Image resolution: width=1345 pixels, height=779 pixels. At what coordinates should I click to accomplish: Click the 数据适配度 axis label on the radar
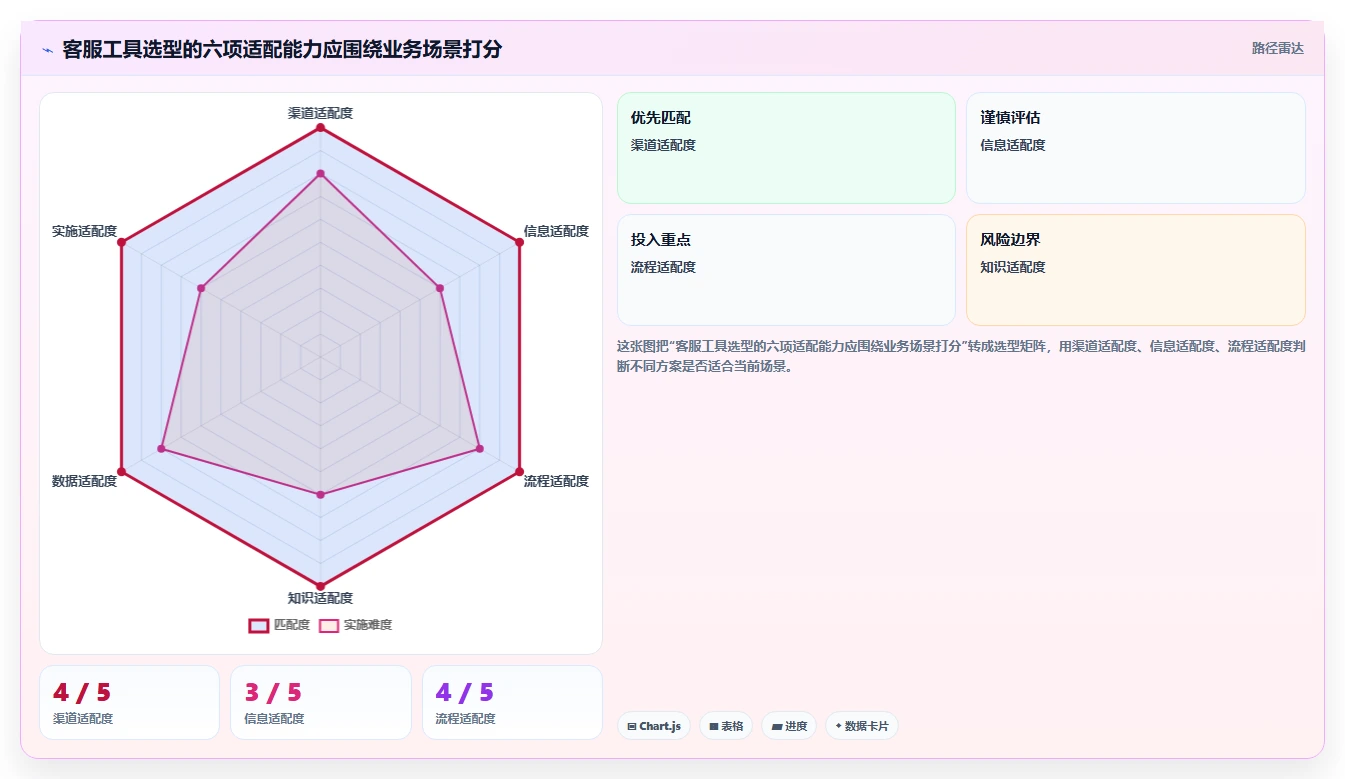coord(84,481)
